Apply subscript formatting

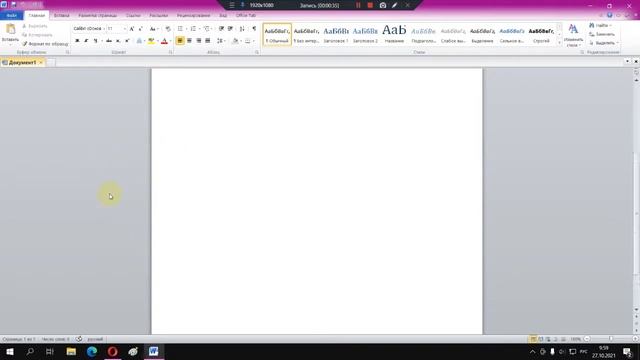(x=118, y=41)
